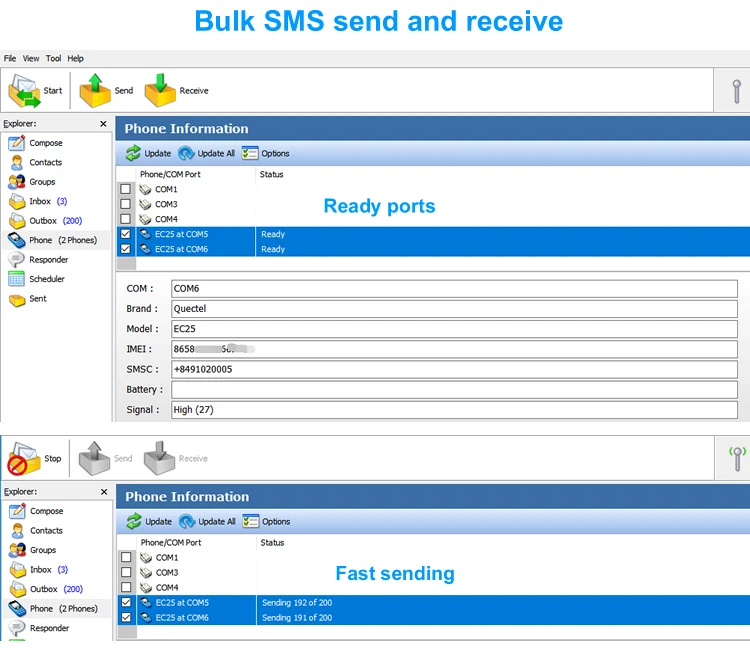Screen dimensions: 750x654
Task: Click the Send icon next to Start
Action: (x=95, y=91)
